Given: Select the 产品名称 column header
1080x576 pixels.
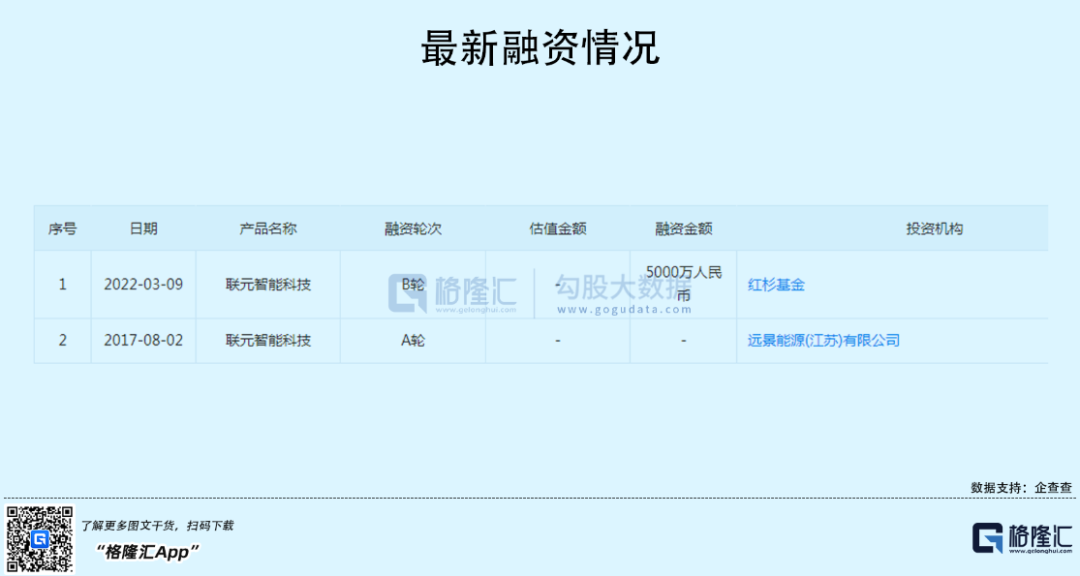Looking at the screenshot, I should click(268, 229).
